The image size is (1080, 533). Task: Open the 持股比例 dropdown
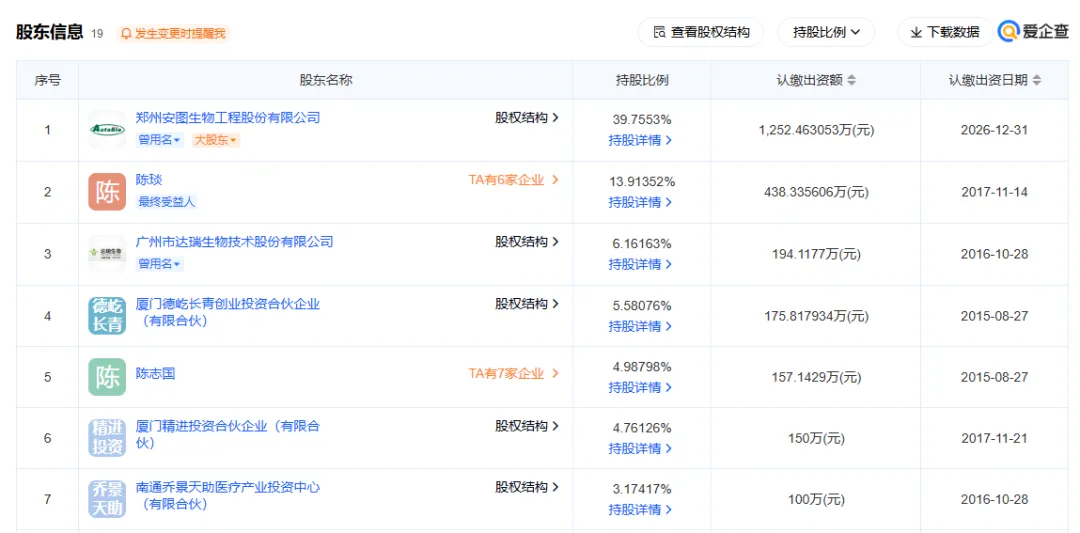(x=826, y=32)
